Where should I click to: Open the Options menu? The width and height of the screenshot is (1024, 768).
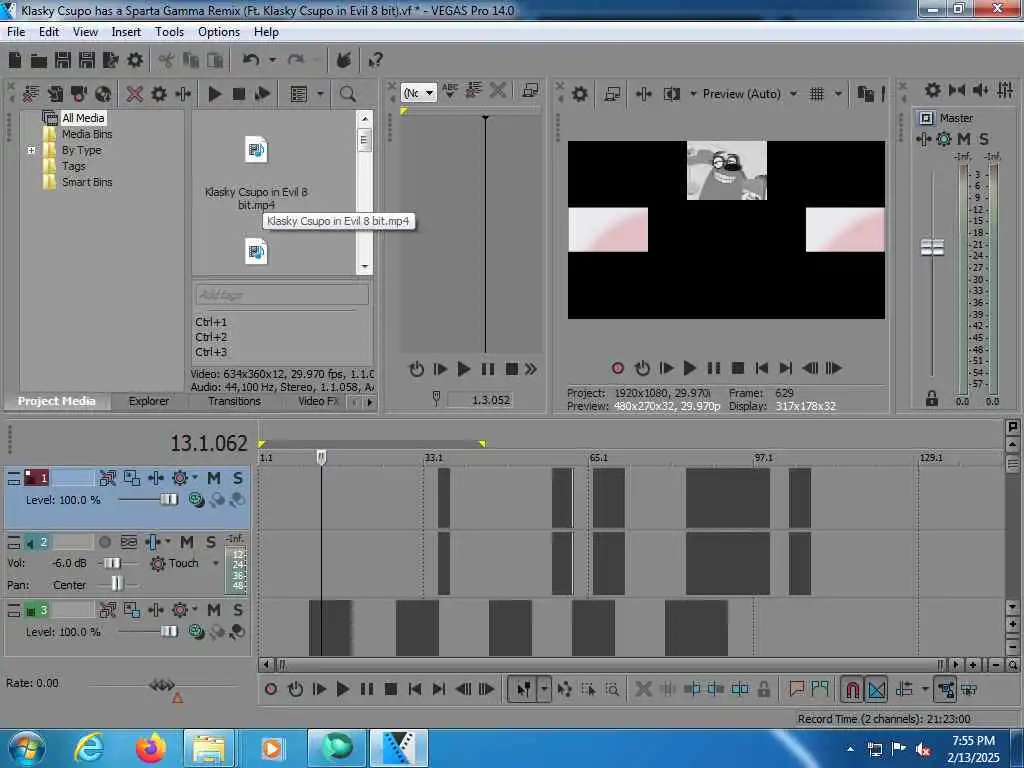click(x=219, y=32)
